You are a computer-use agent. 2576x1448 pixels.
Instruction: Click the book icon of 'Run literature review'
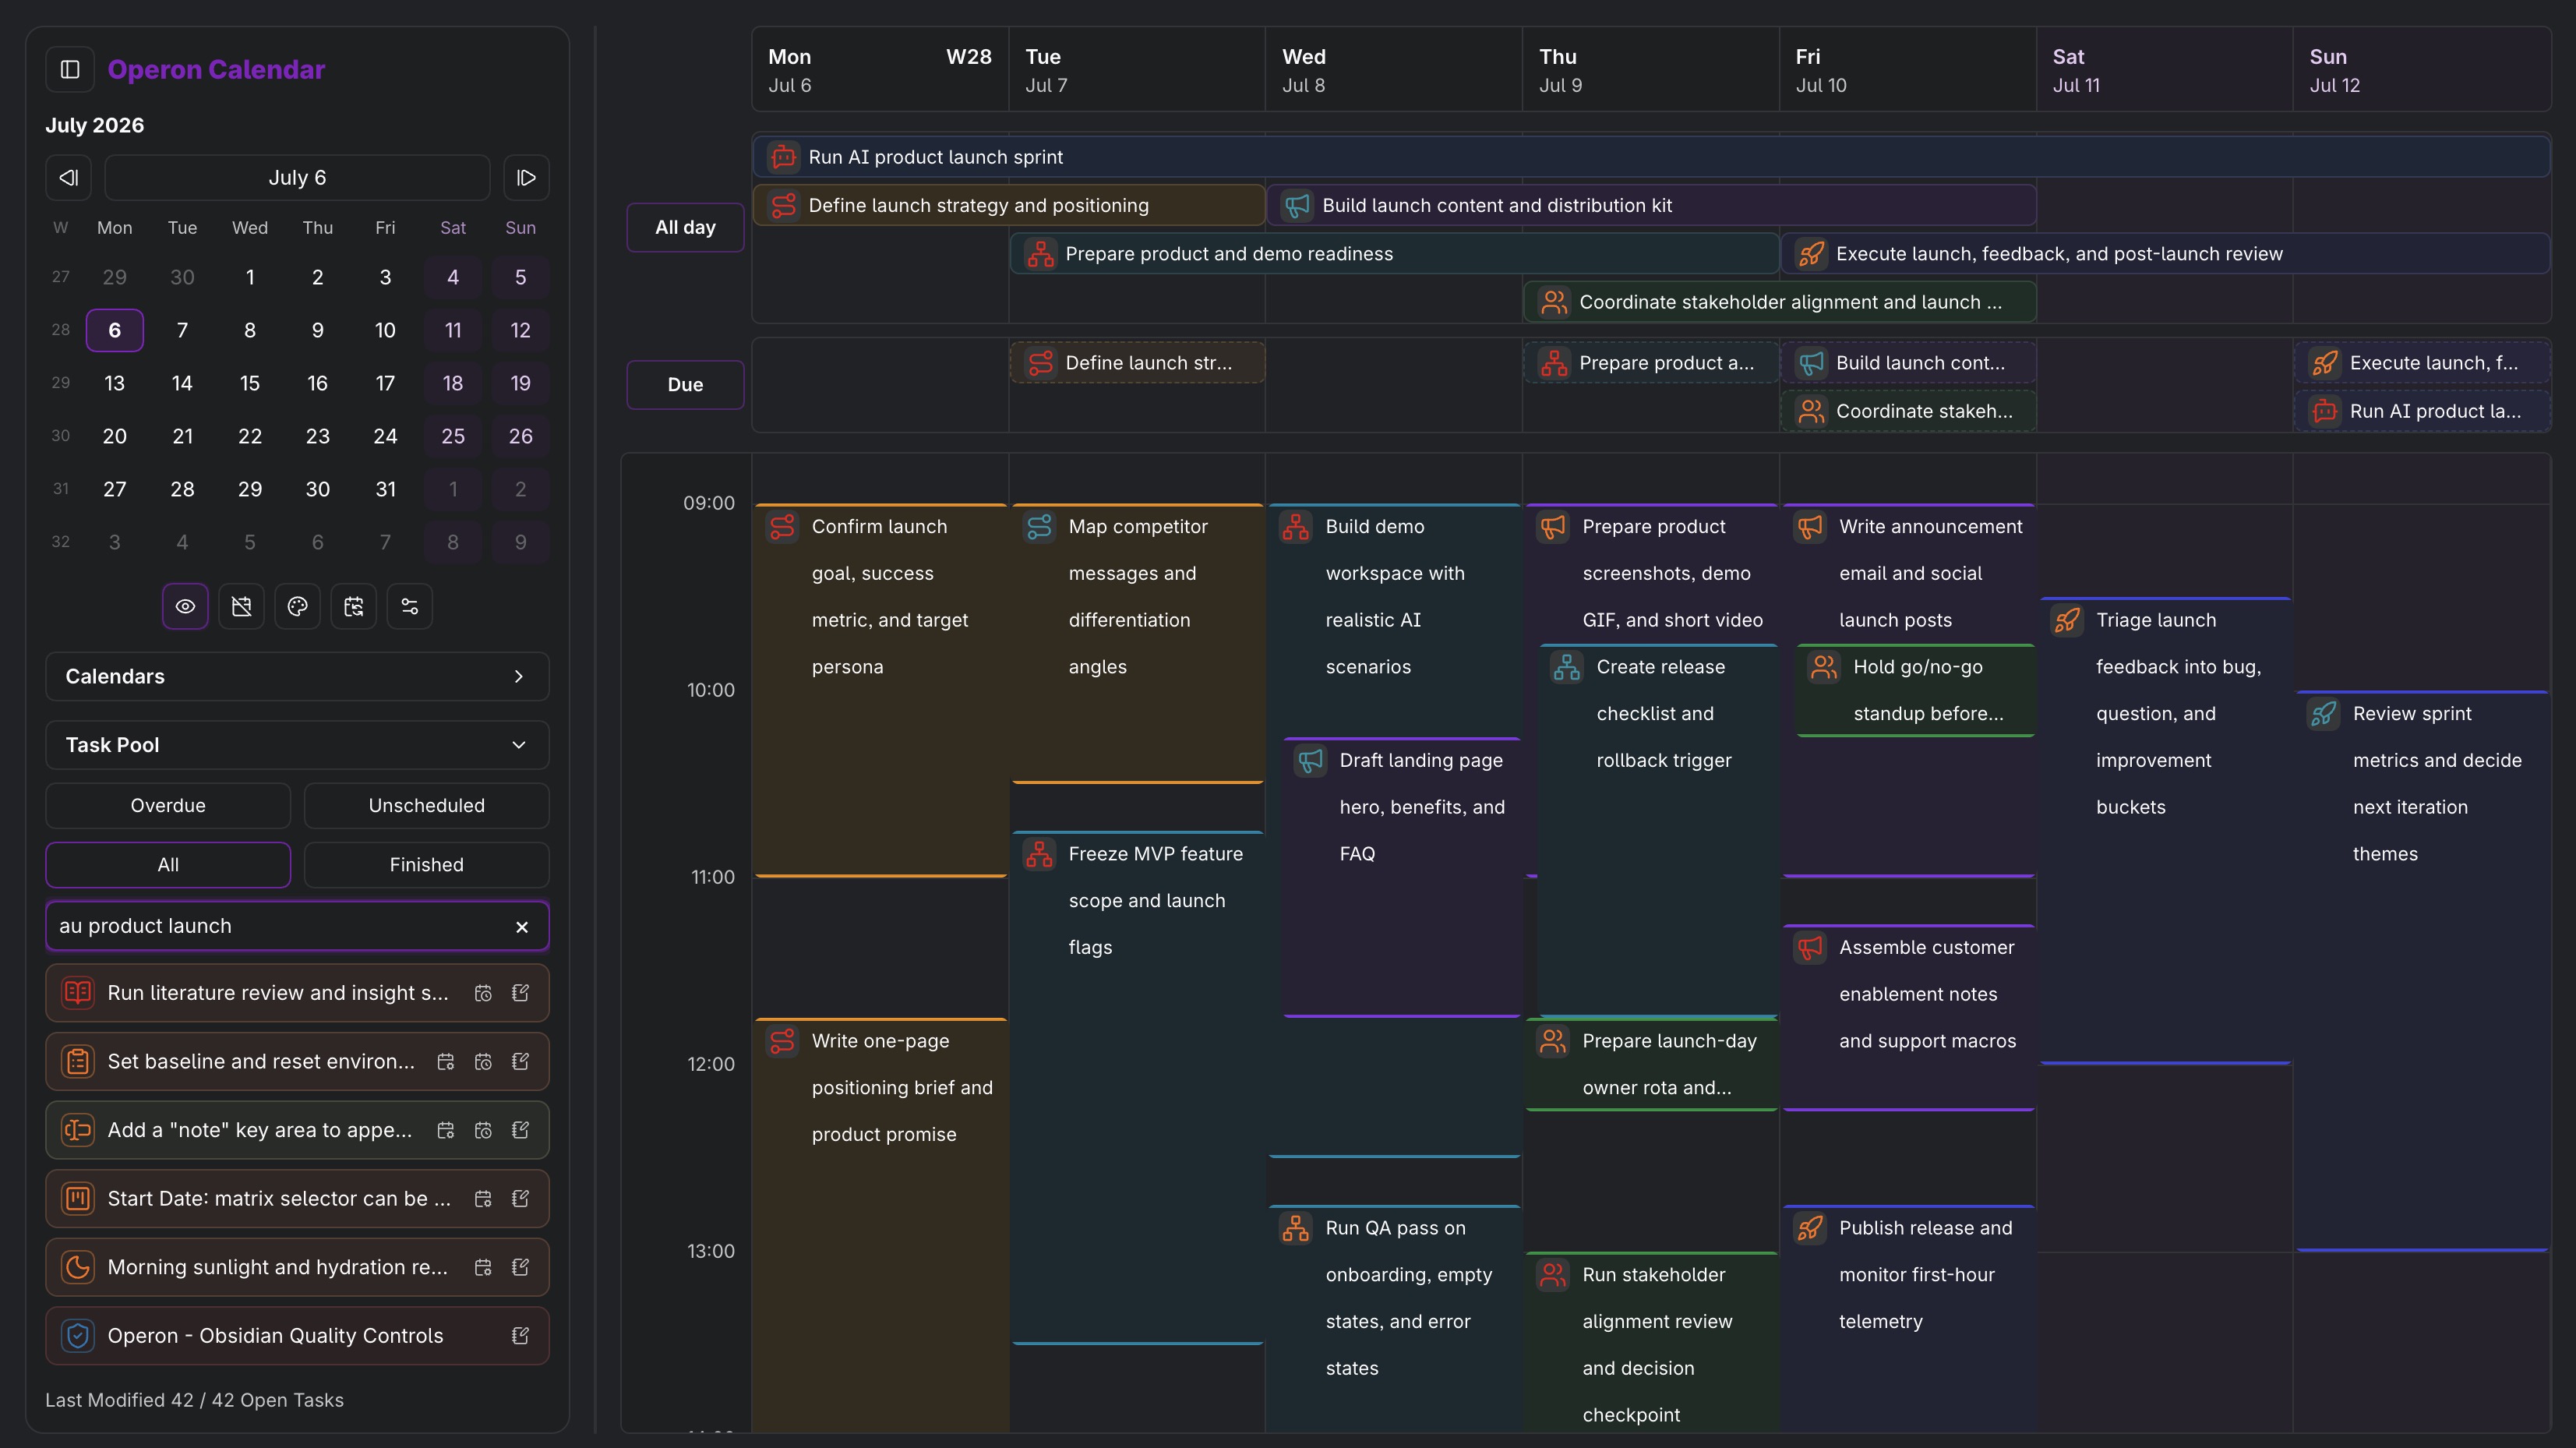coord(78,993)
